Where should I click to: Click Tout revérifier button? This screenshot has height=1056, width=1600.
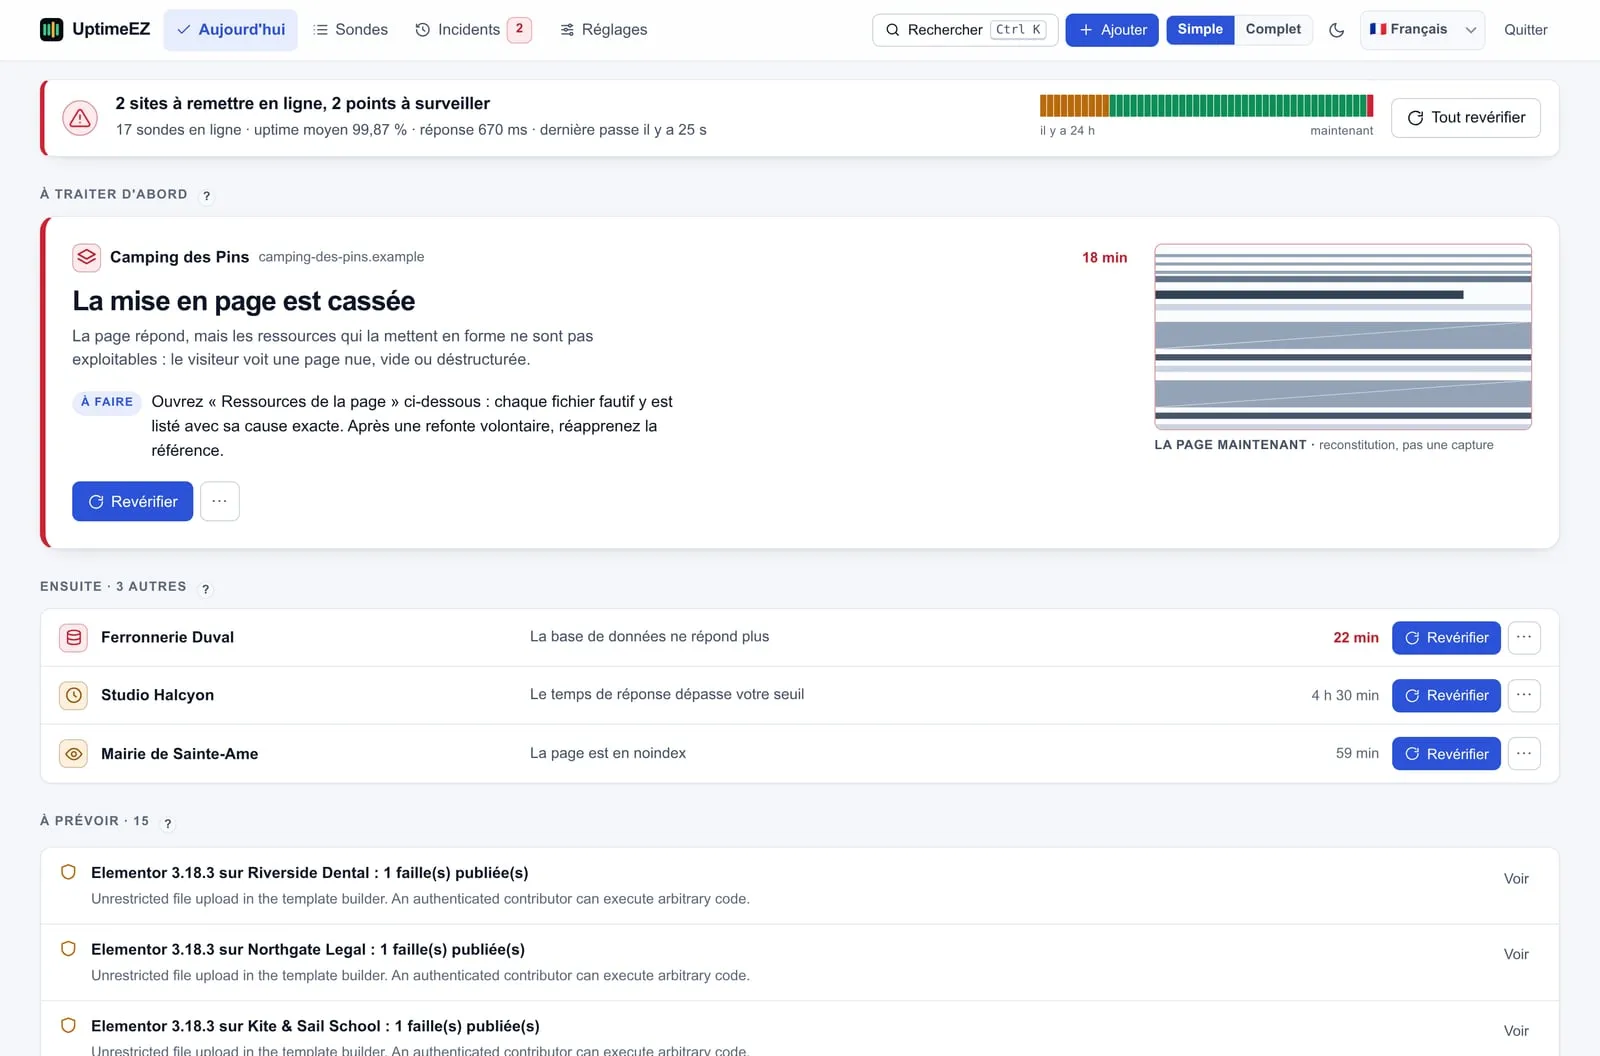[x=1466, y=118]
